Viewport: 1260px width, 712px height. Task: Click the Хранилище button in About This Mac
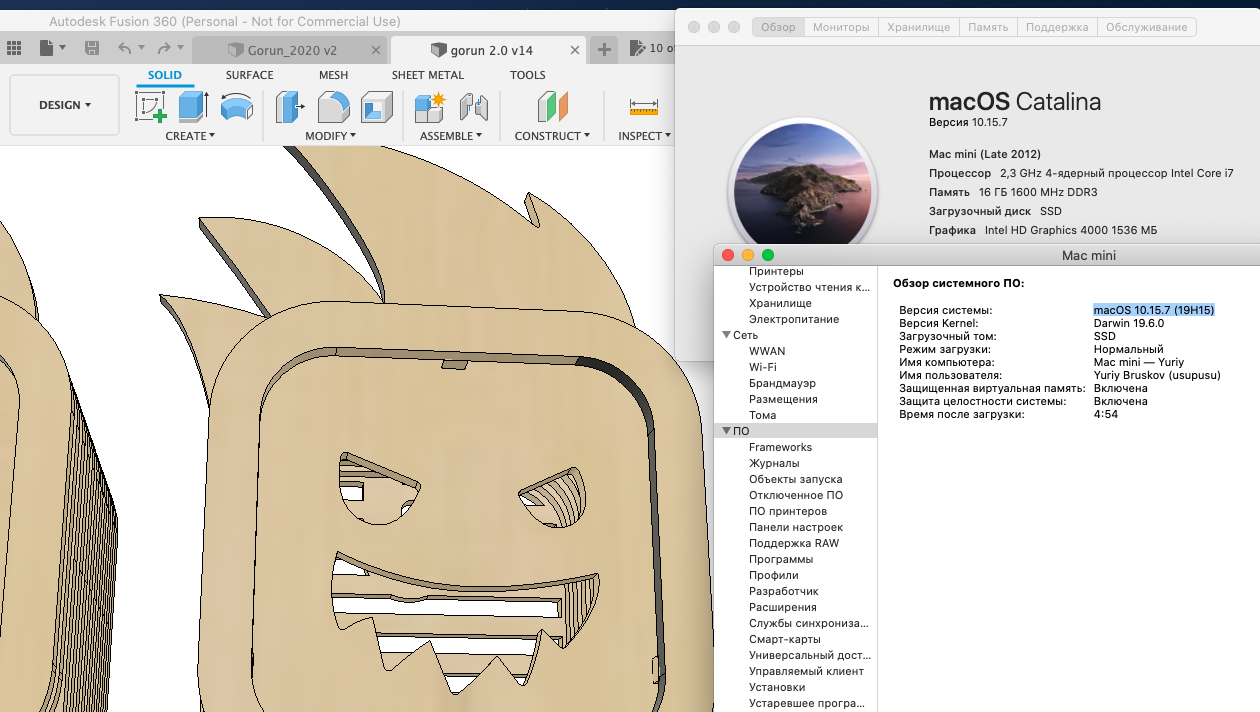coord(919,27)
